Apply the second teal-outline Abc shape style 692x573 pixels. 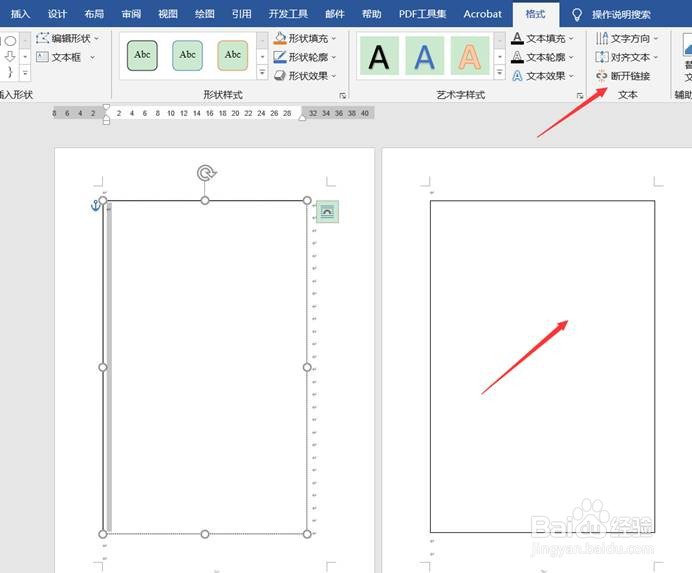pos(188,55)
